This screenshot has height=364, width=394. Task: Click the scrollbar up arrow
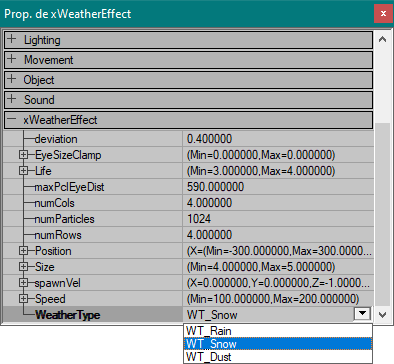pyautogui.click(x=382, y=39)
